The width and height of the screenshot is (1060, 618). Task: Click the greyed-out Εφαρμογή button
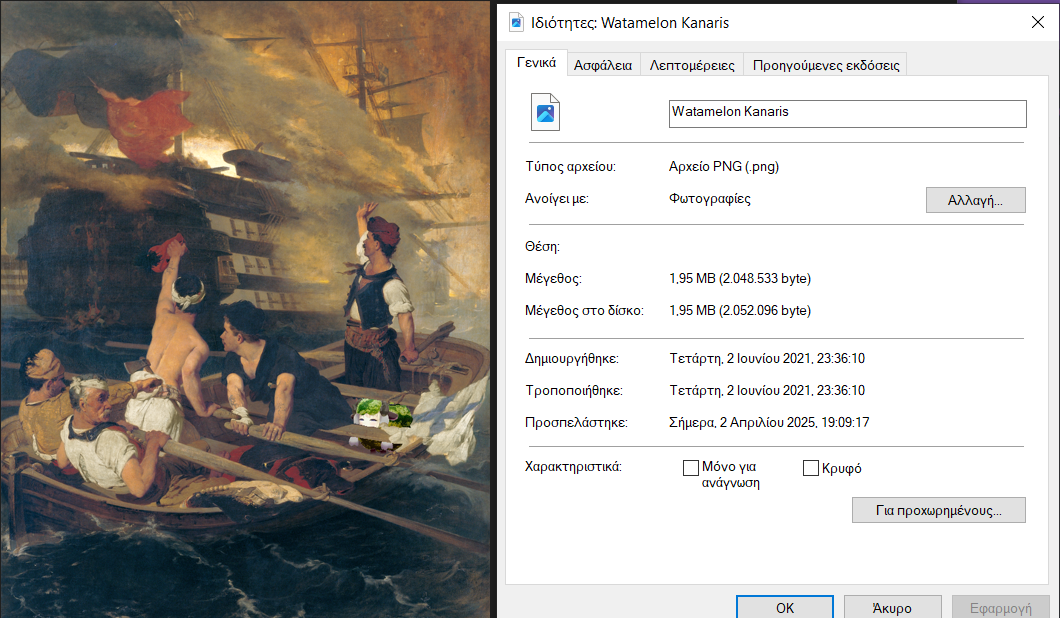[x=1001, y=608]
